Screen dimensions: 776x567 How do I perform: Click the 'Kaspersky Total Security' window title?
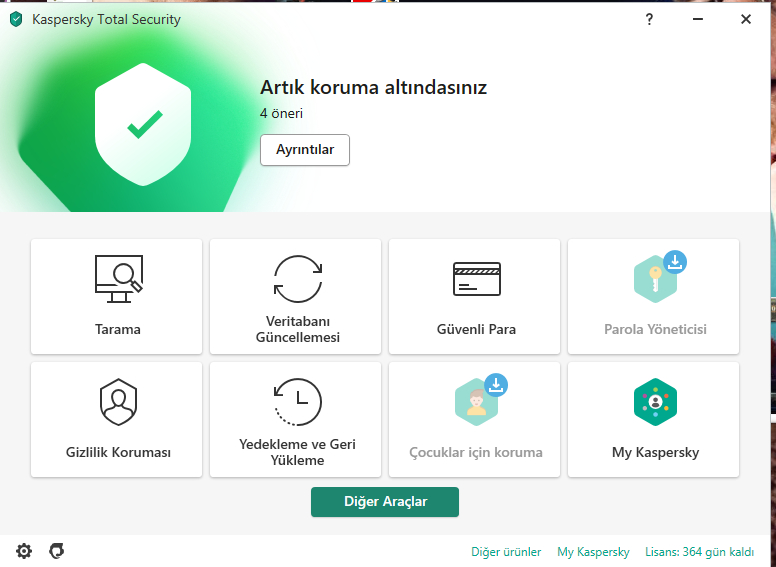click(x=106, y=20)
